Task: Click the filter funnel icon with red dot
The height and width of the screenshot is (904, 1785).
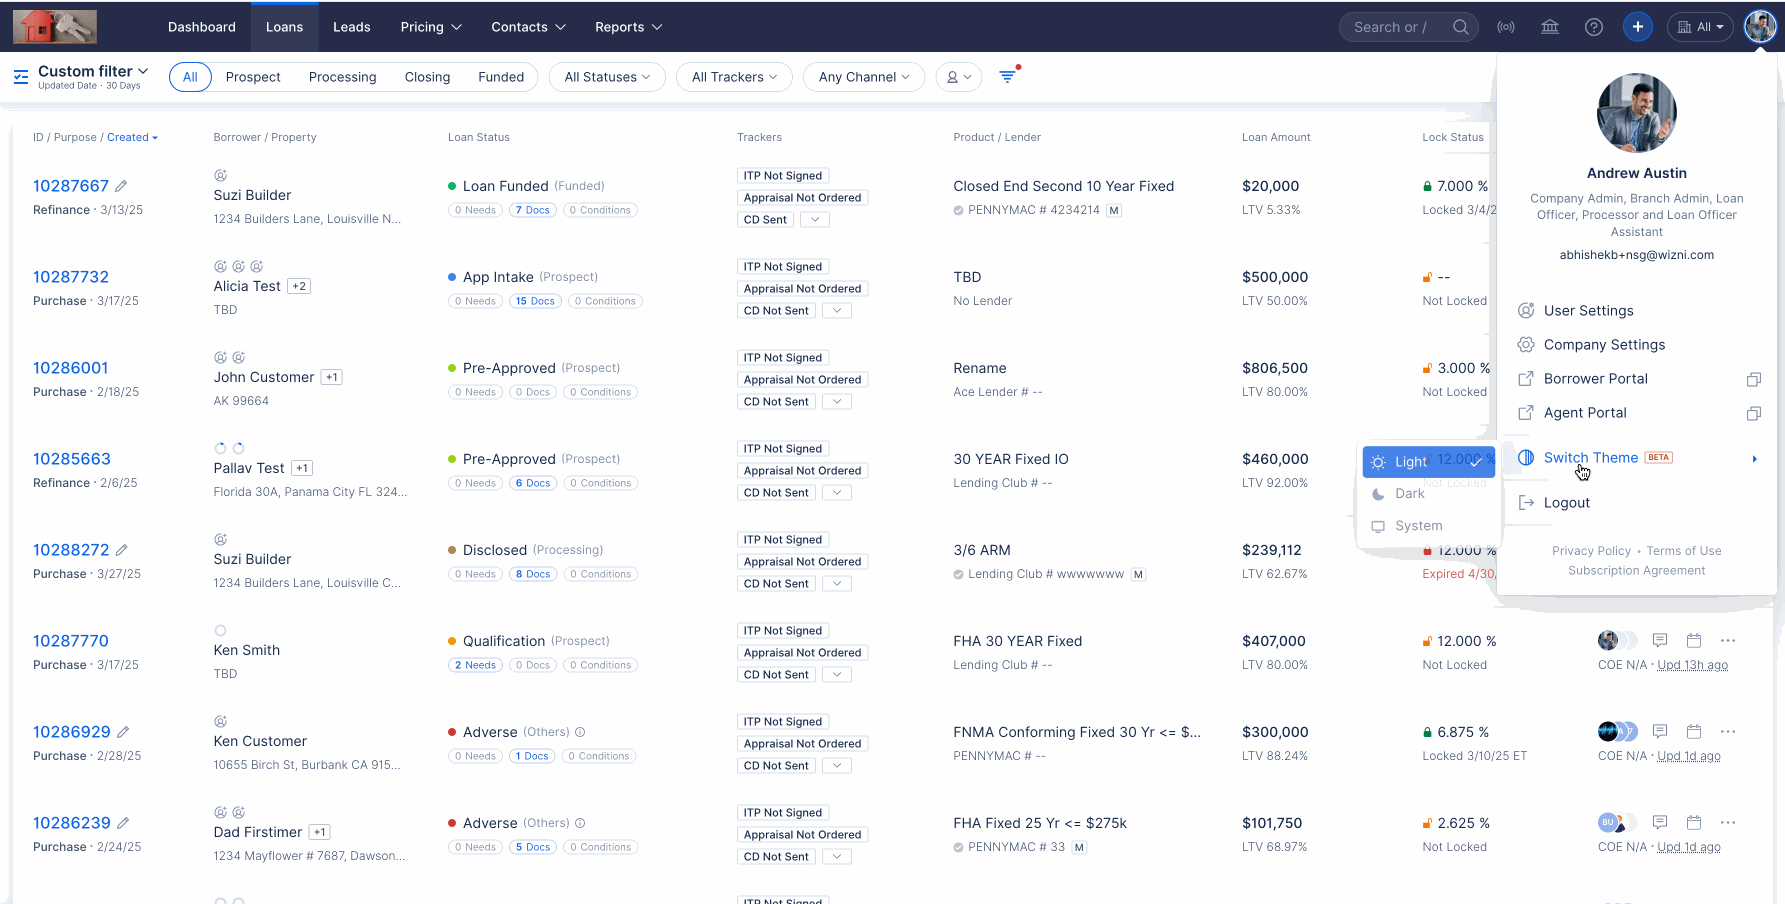Action: click(x=1008, y=76)
